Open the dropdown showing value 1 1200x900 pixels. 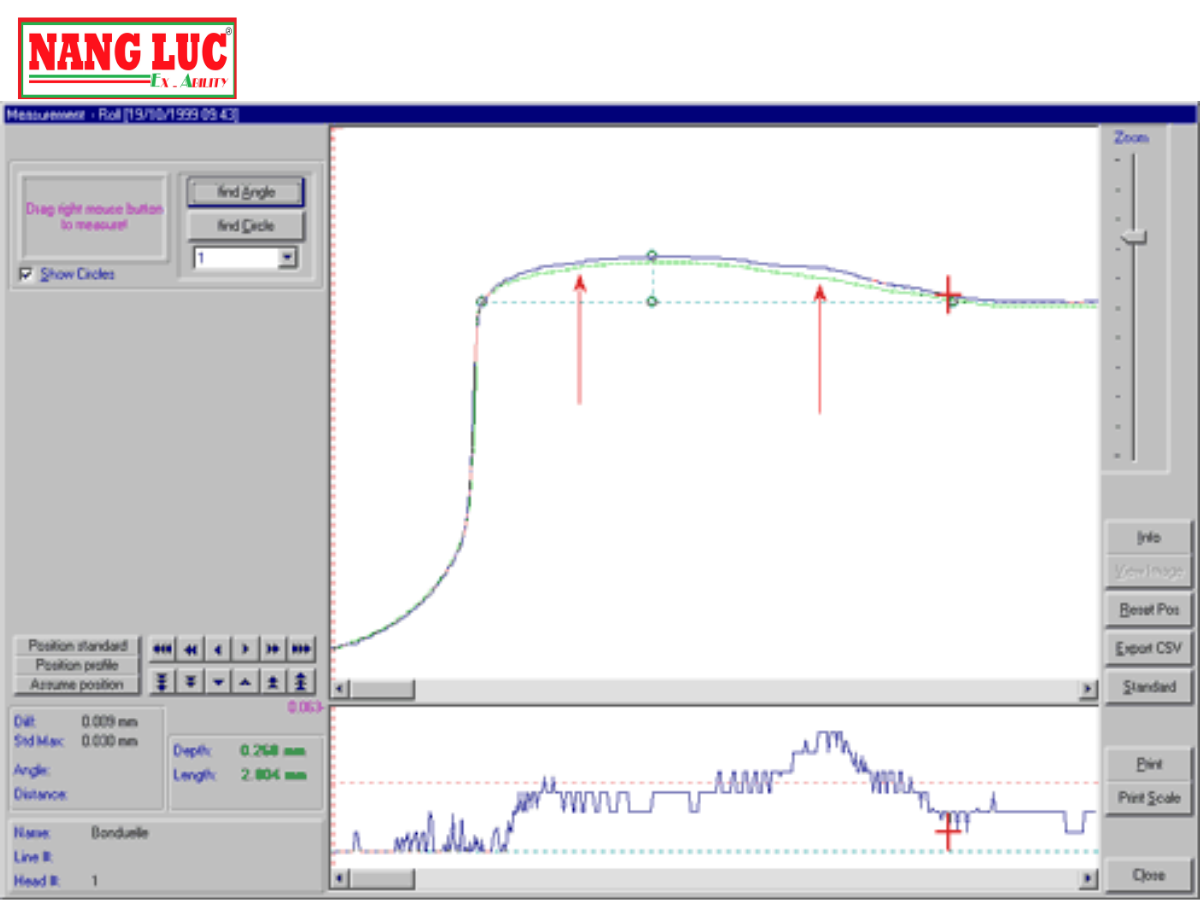point(288,258)
